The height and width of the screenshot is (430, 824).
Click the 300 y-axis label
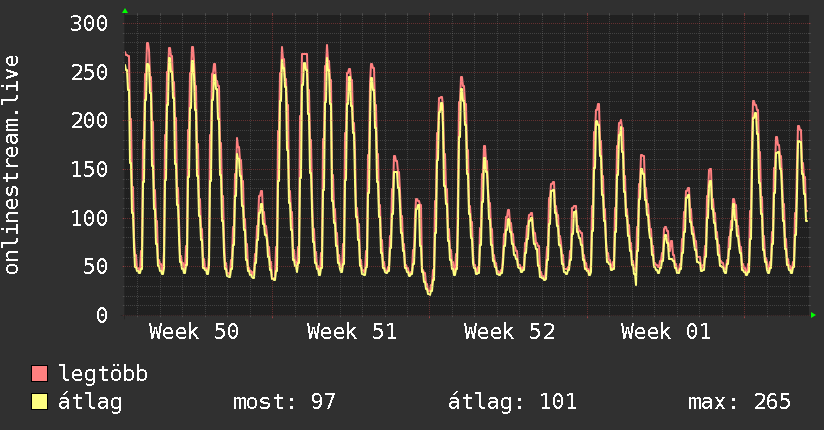click(89, 23)
